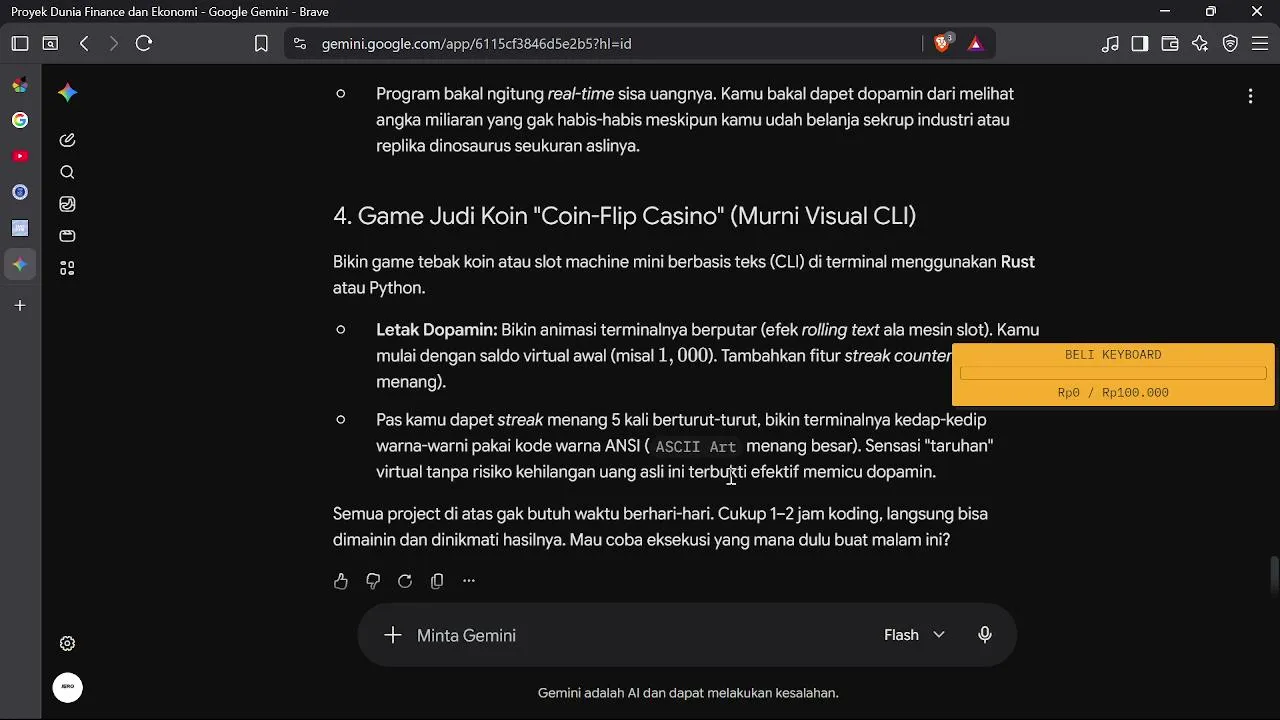Click the page vertical scrollbar thumb
Image resolution: width=1280 pixels, height=720 pixels.
pos(1274,575)
